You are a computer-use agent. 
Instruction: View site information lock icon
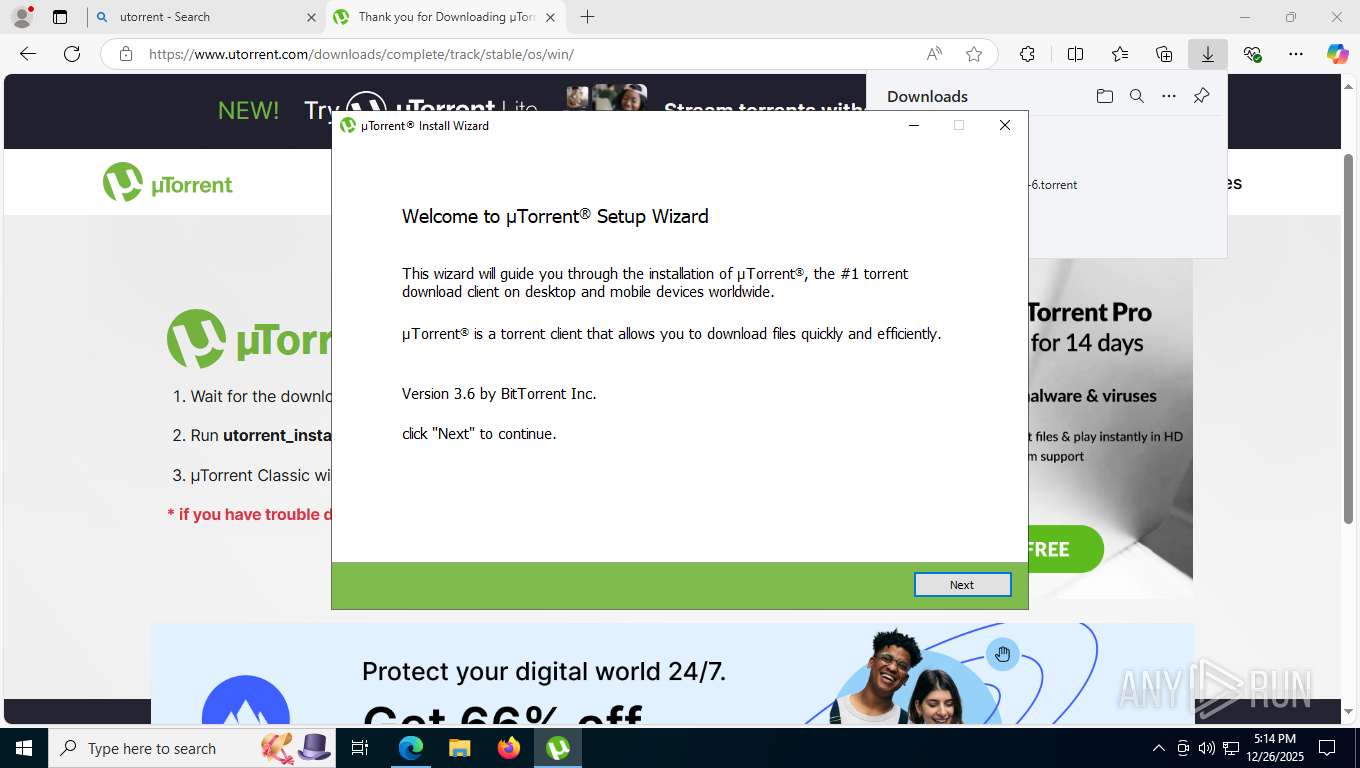coord(126,54)
